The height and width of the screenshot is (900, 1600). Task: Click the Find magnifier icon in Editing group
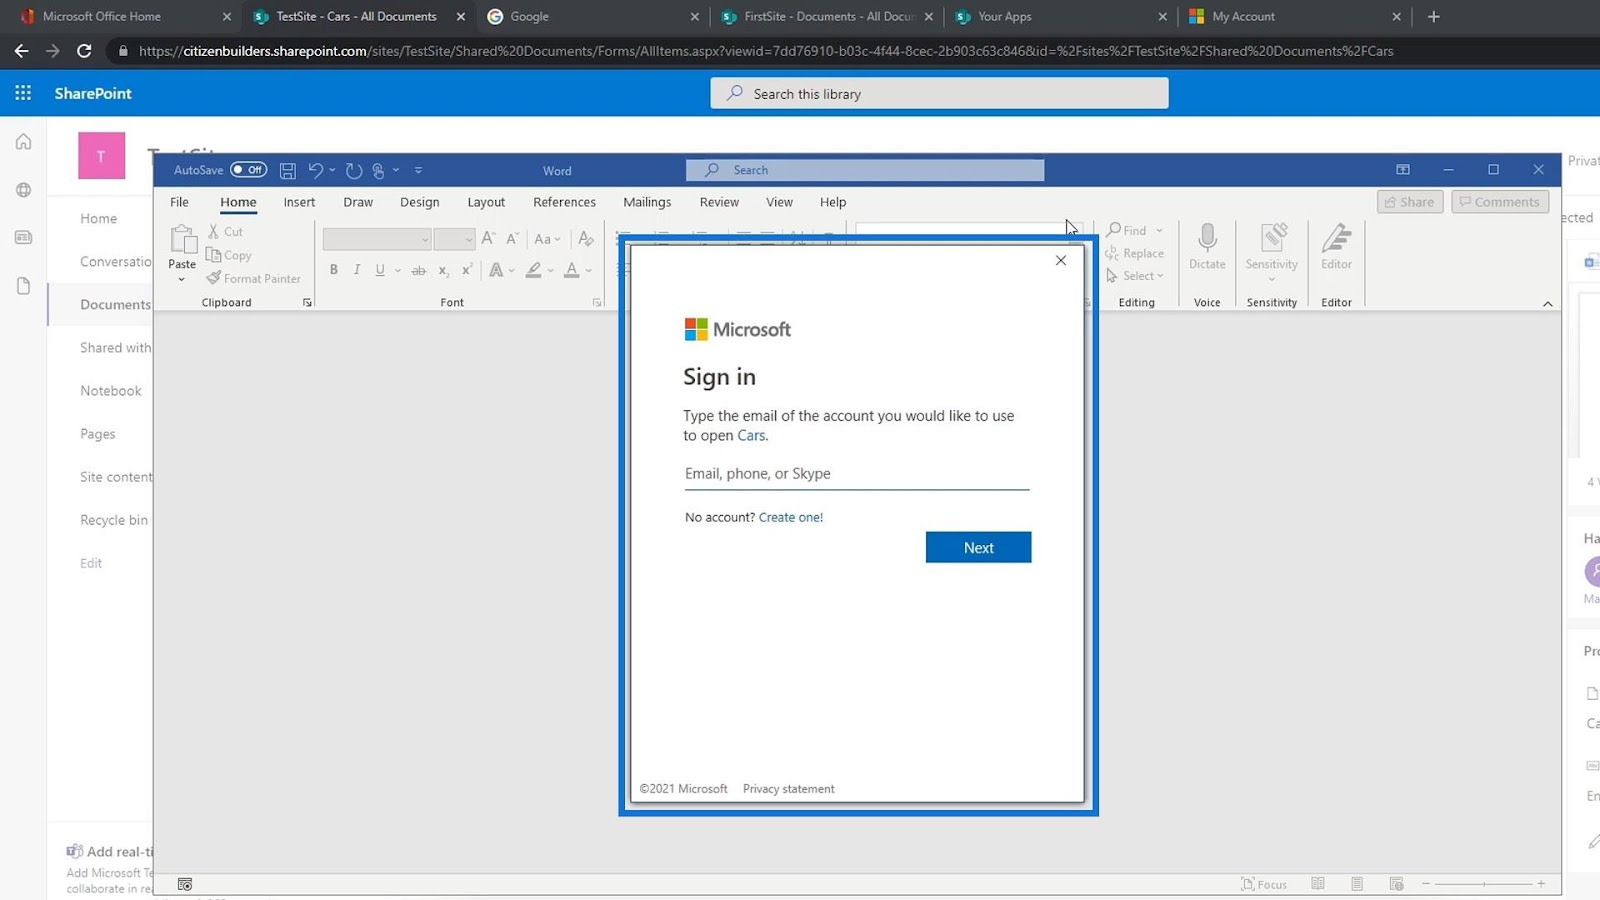pyautogui.click(x=1113, y=230)
